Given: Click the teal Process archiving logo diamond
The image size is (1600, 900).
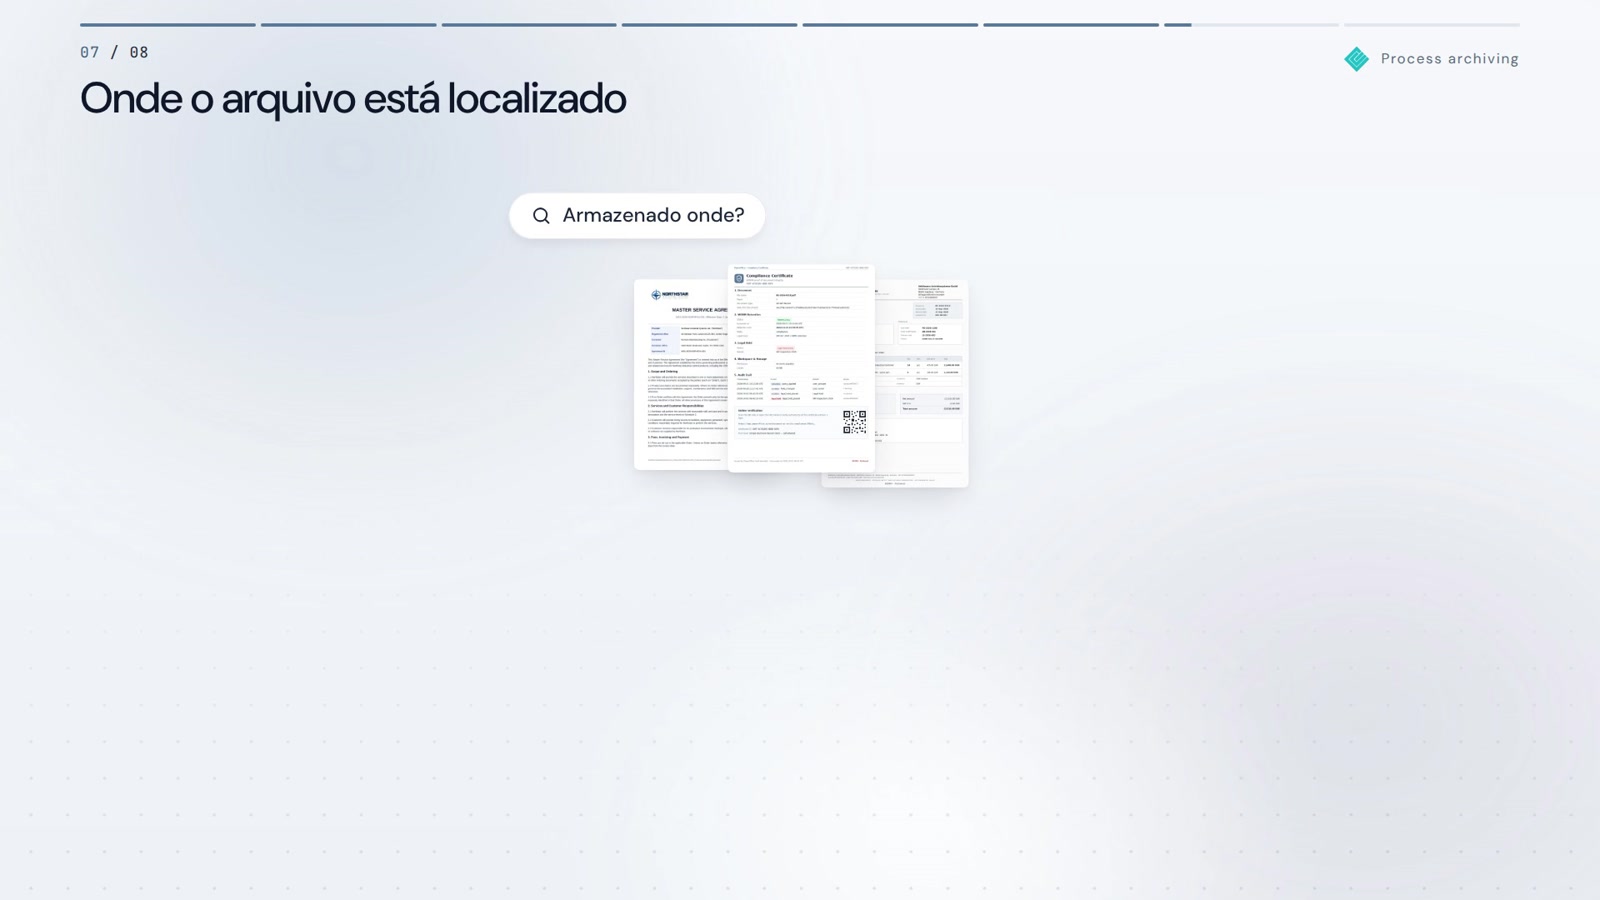Looking at the screenshot, I should click(x=1357, y=59).
